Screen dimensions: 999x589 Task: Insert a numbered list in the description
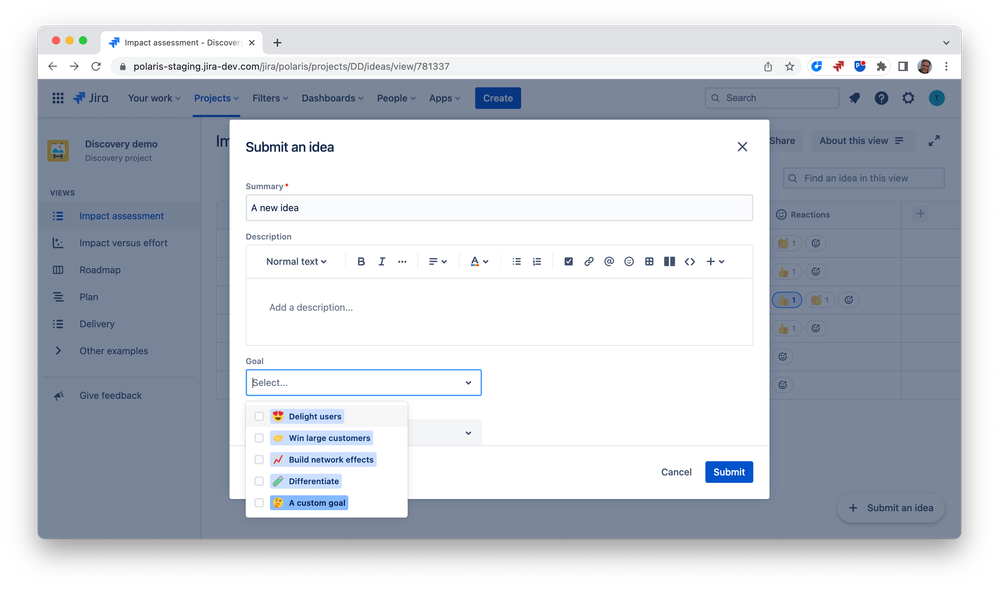coord(537,261)
